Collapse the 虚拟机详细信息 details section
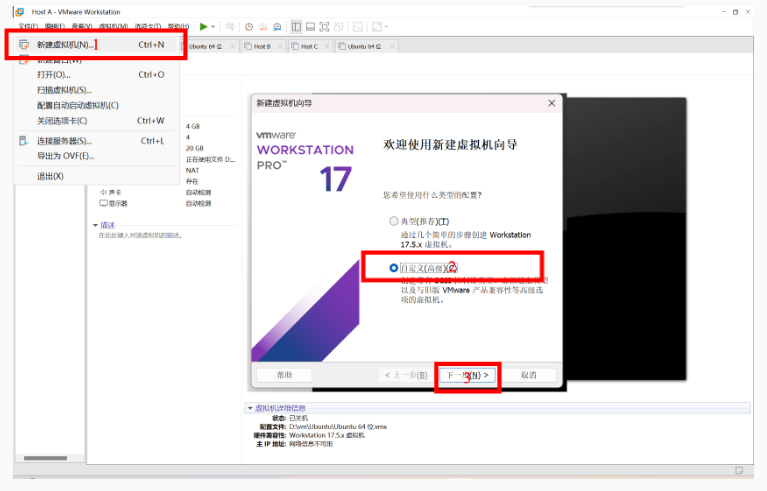This screenshot has height=491, width=767. pyautogui.click(x=250, y=408)
